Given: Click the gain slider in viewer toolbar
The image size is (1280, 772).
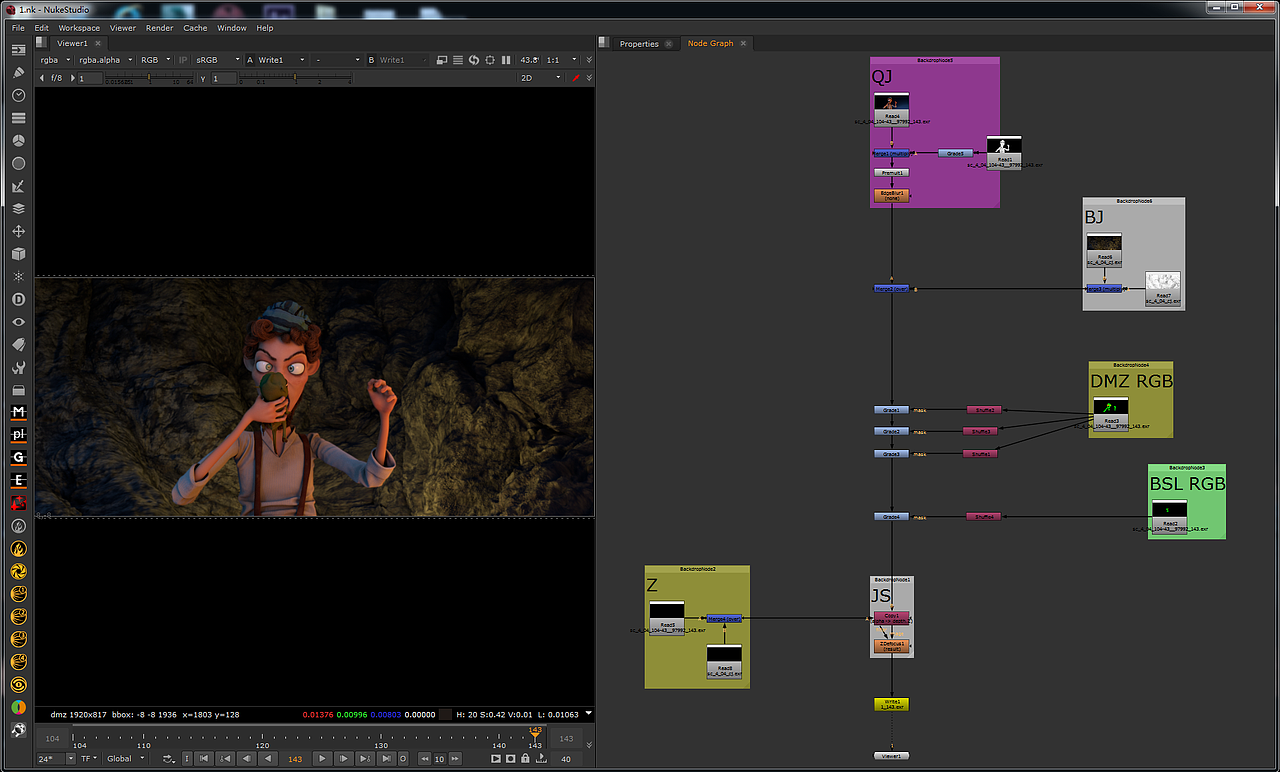Looking at the screenshot, I should tap(148, 78).
